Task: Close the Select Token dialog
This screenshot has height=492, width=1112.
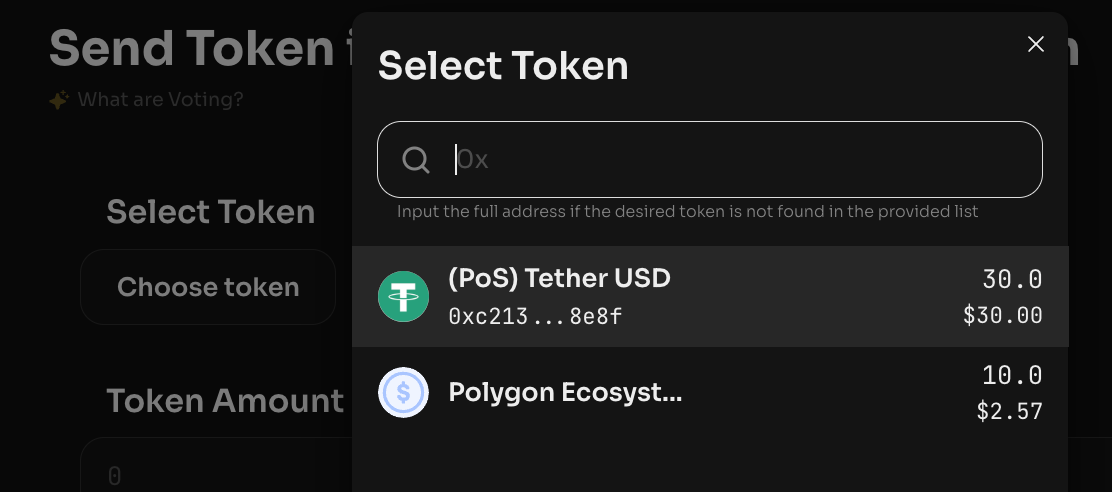Action: [x=1036, y=44]
